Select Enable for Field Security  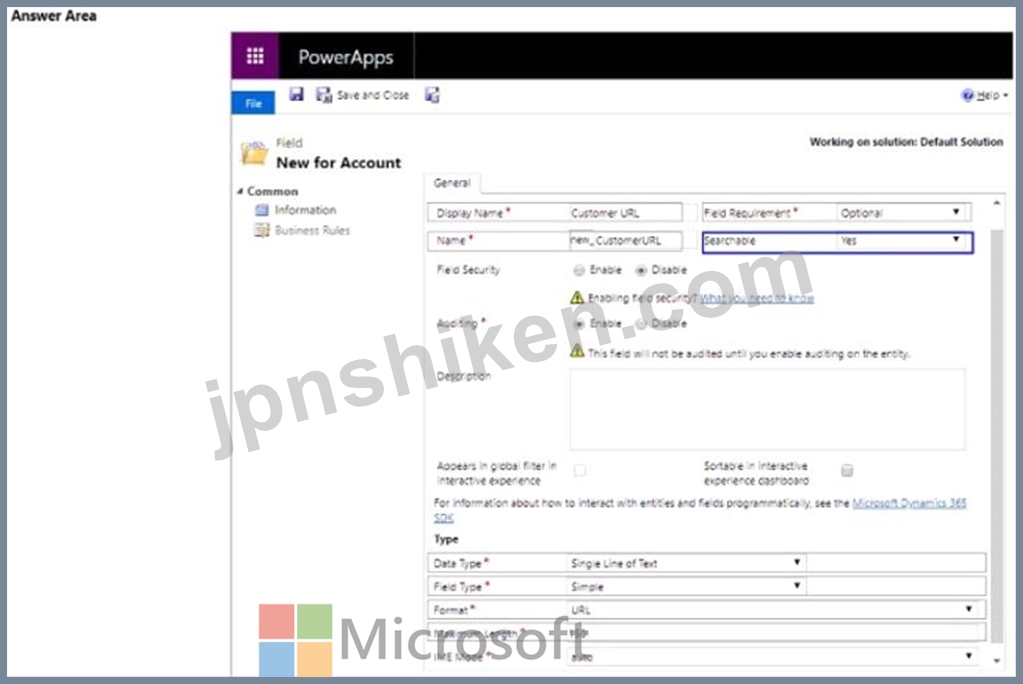(579, 270)
